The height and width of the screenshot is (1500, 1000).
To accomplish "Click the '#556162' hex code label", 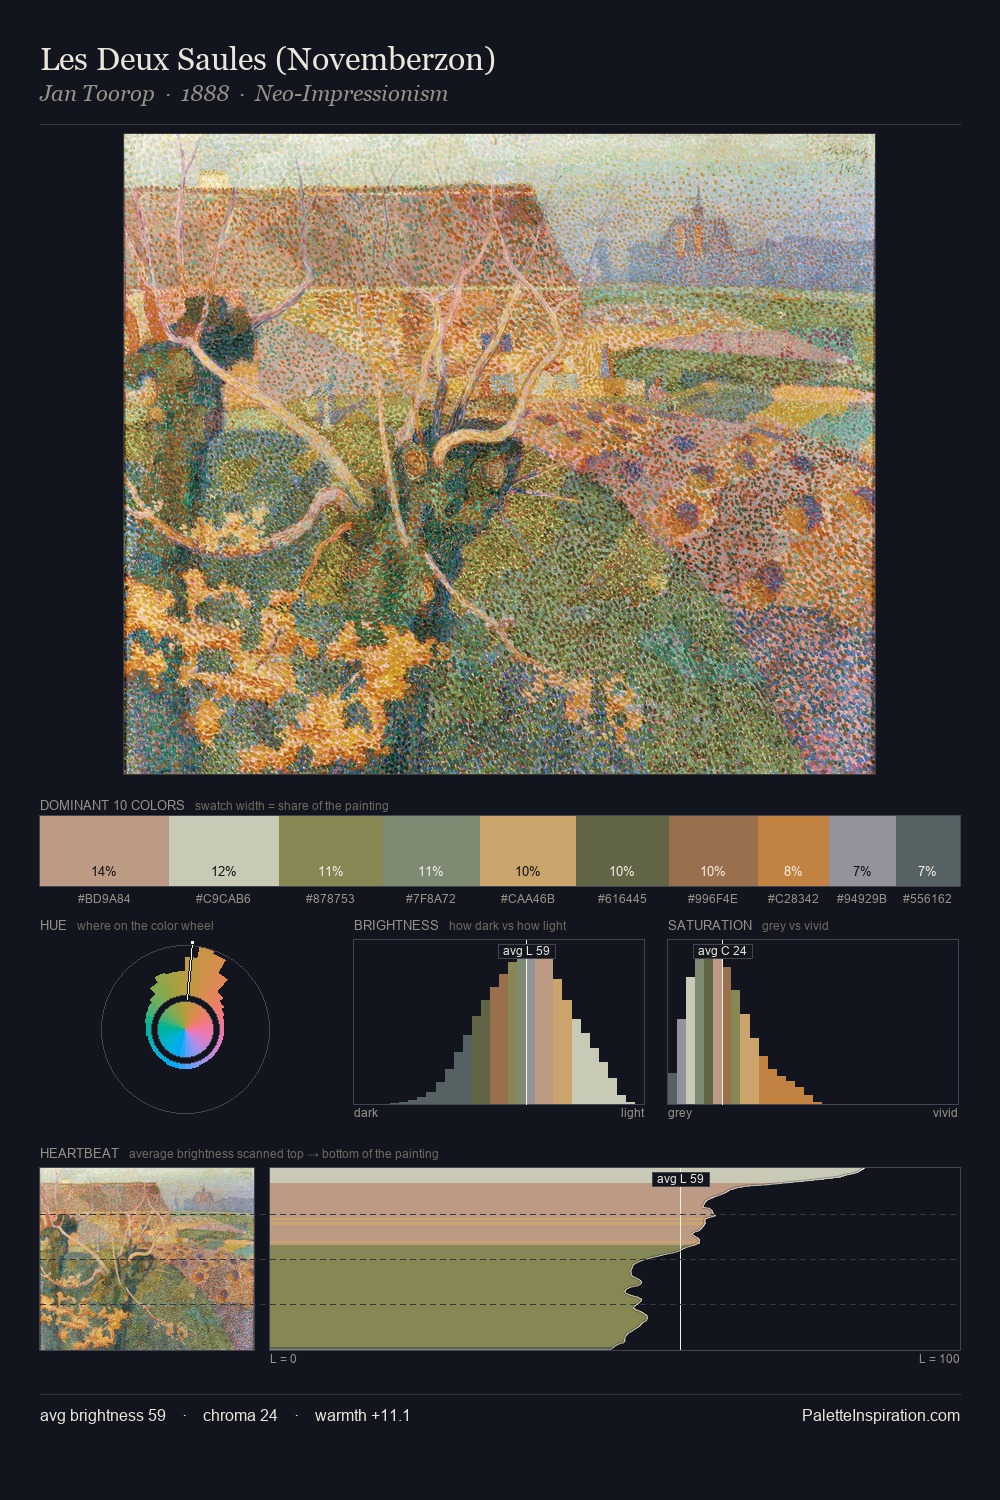I will click(x=927, y=899).
